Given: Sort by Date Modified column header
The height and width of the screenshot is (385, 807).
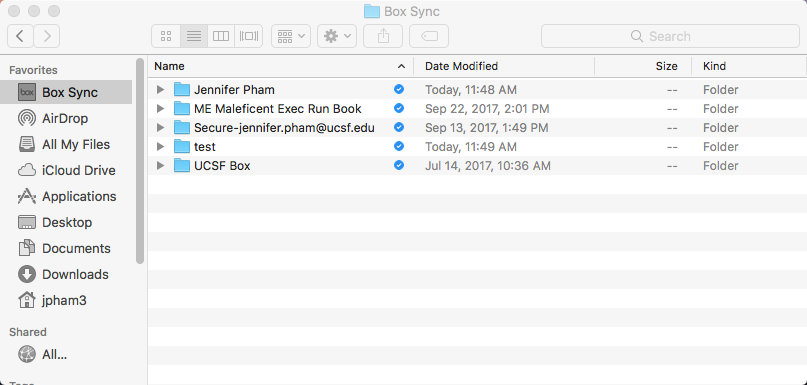Looking at the screenshot, I should (504, 66).
